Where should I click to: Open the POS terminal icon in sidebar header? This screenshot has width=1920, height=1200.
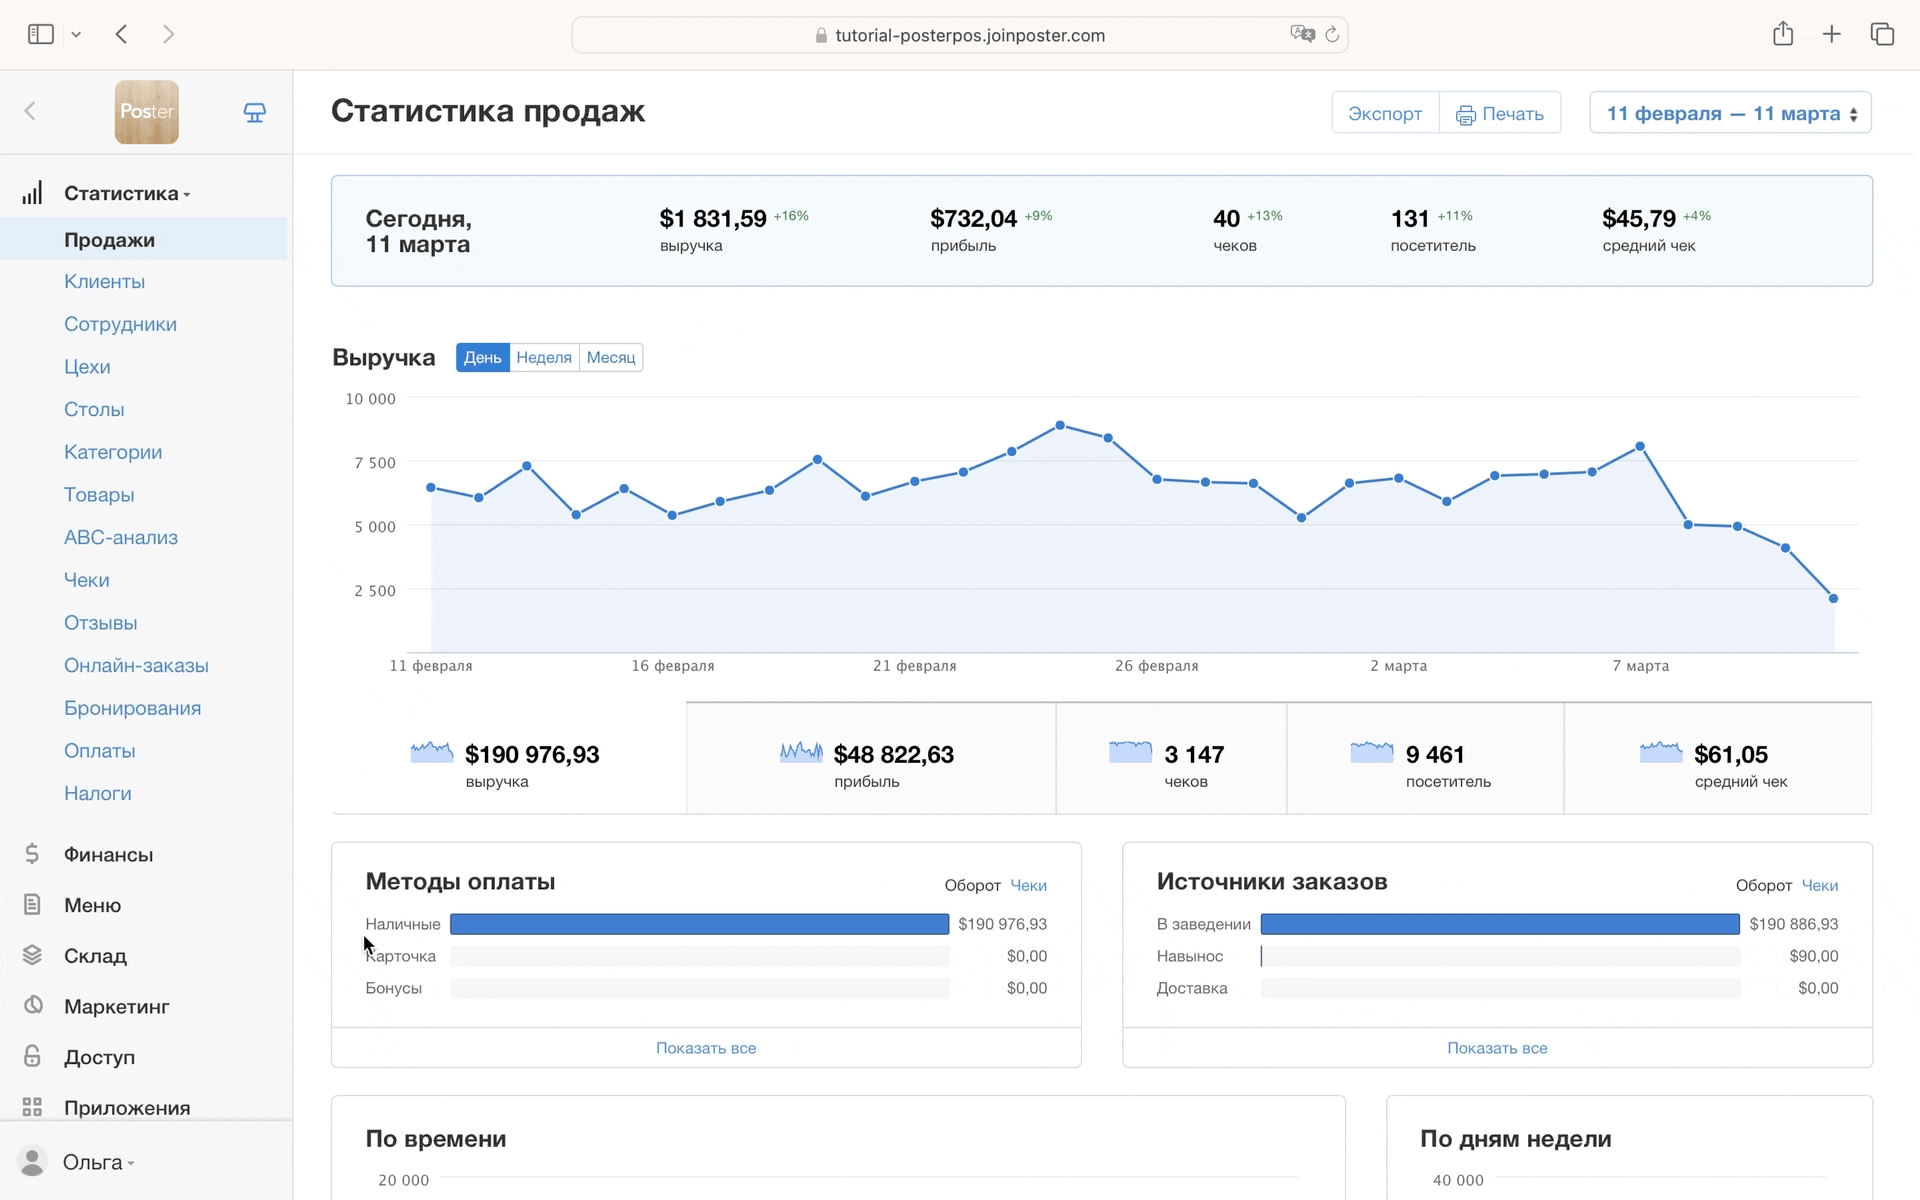tap(255, 112)
